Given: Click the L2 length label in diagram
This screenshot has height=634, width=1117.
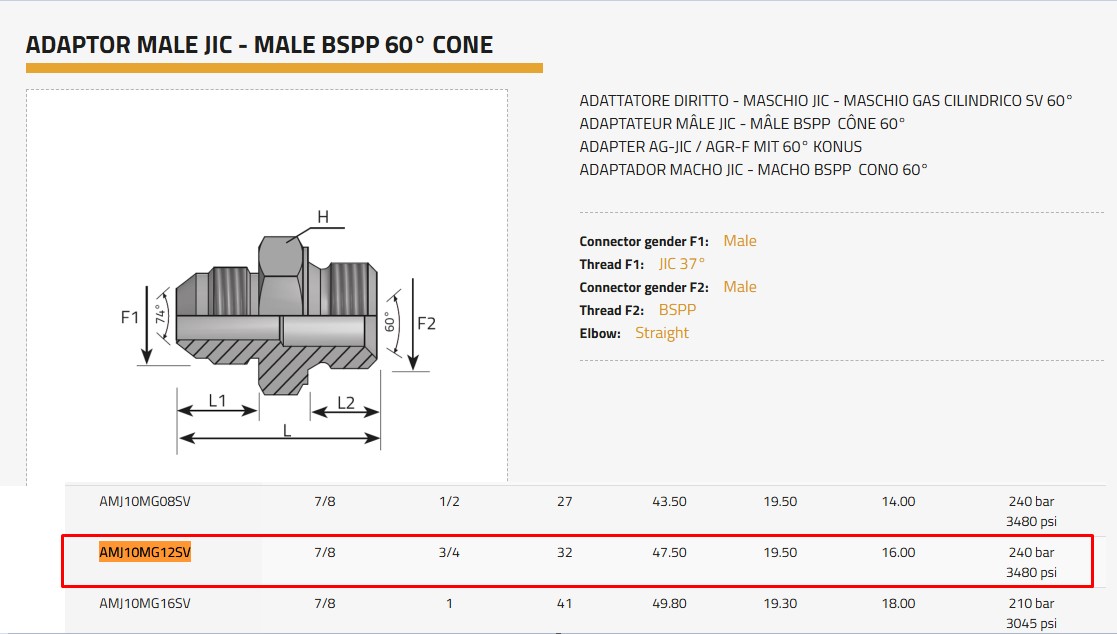Looking at the screenshot, I should [x=345, y=402].
